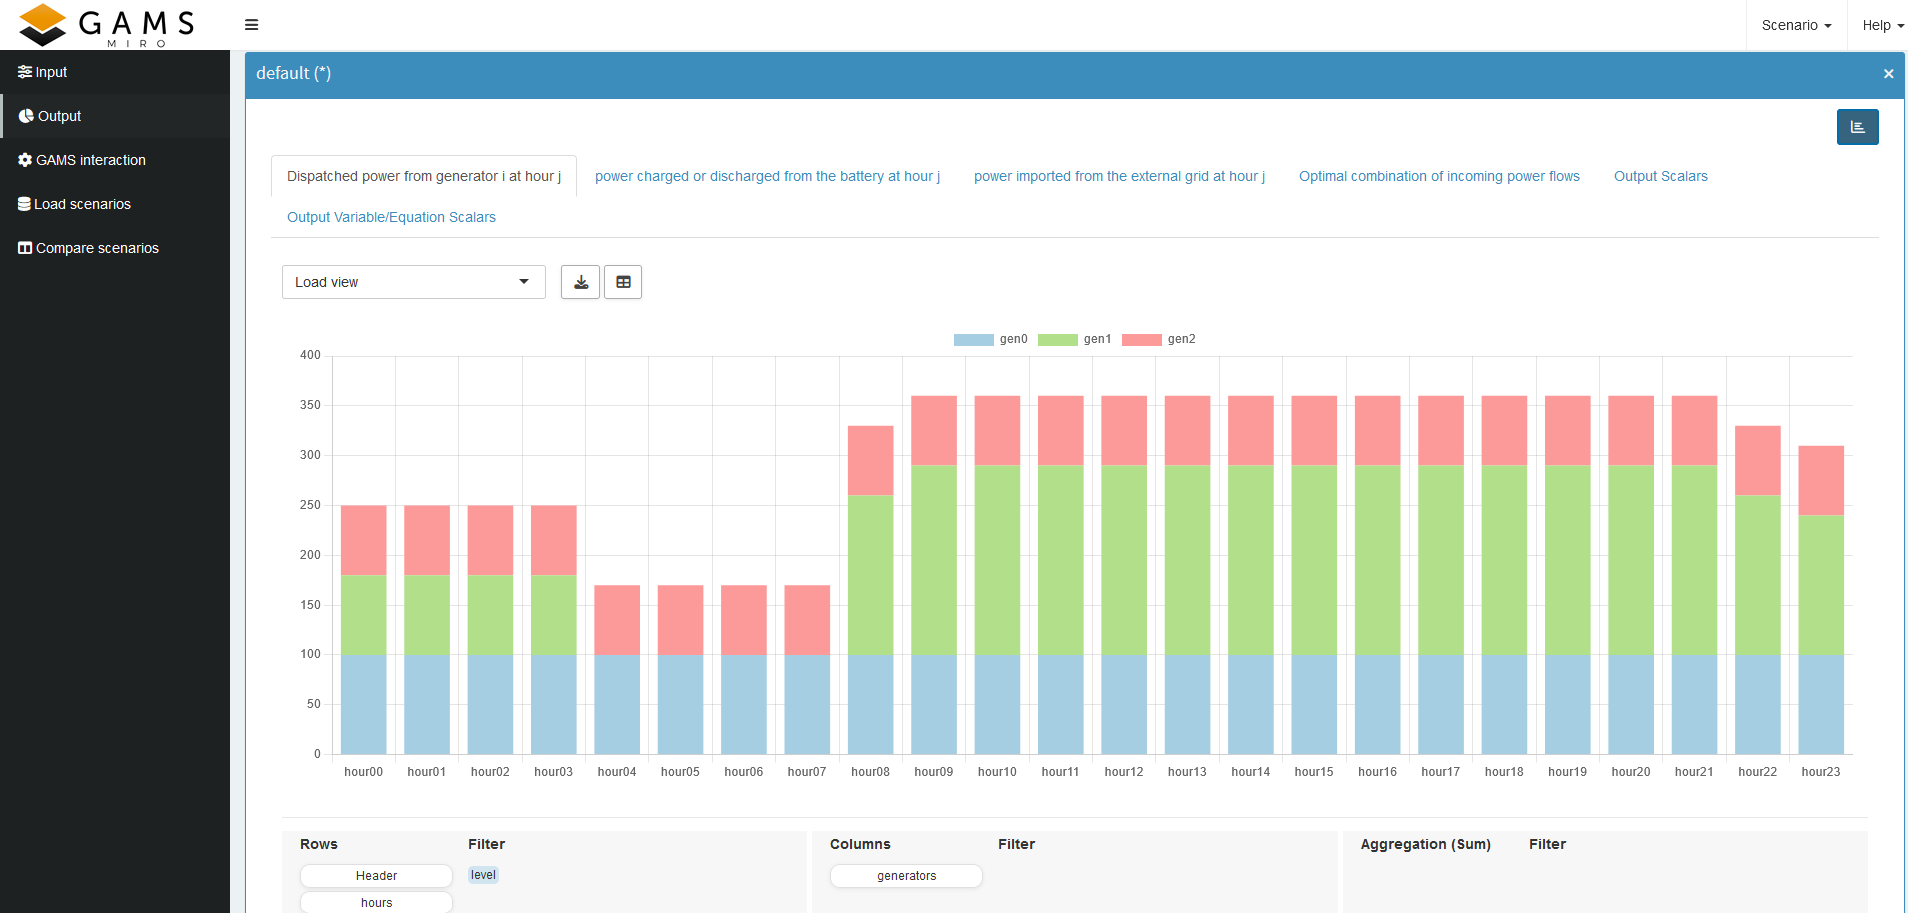Viewport: 1908px width, 913px height.
Task: Click the hamburger menu beside the GAMS logo
Action: coord(251,24)
